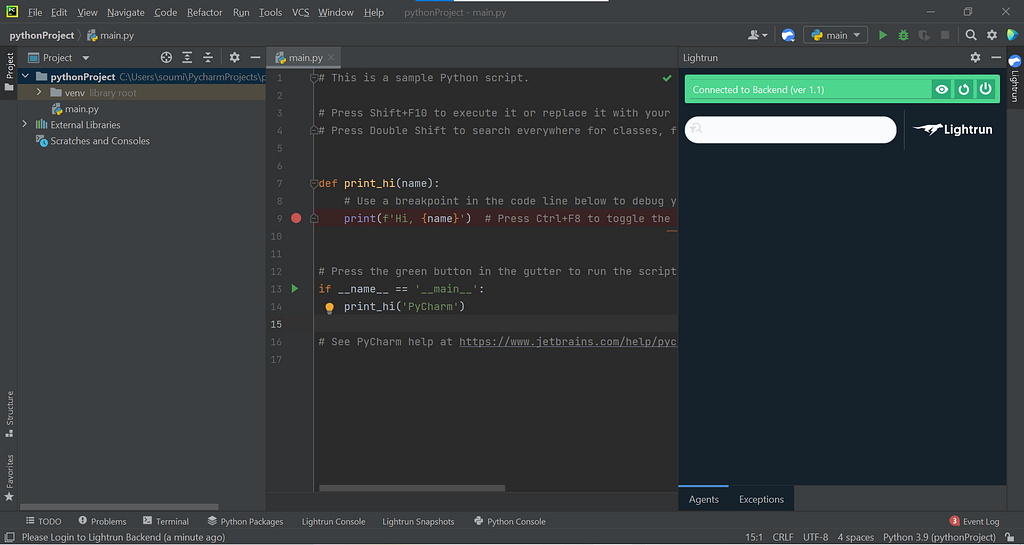Open the Navigate menu
This screenshot has width=1024, height=545.
[x=125, y=12]
